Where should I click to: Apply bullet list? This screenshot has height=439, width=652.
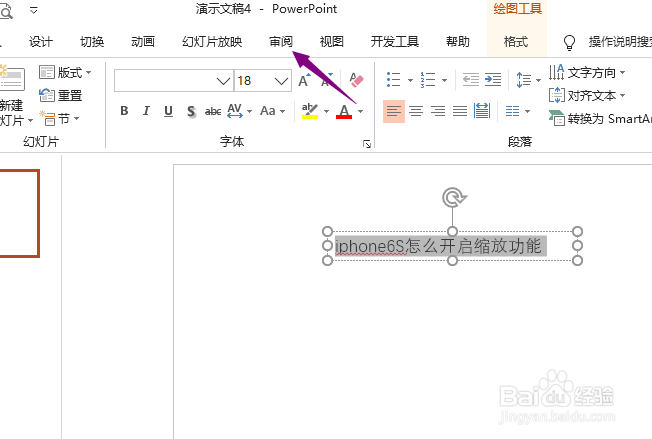393,79
